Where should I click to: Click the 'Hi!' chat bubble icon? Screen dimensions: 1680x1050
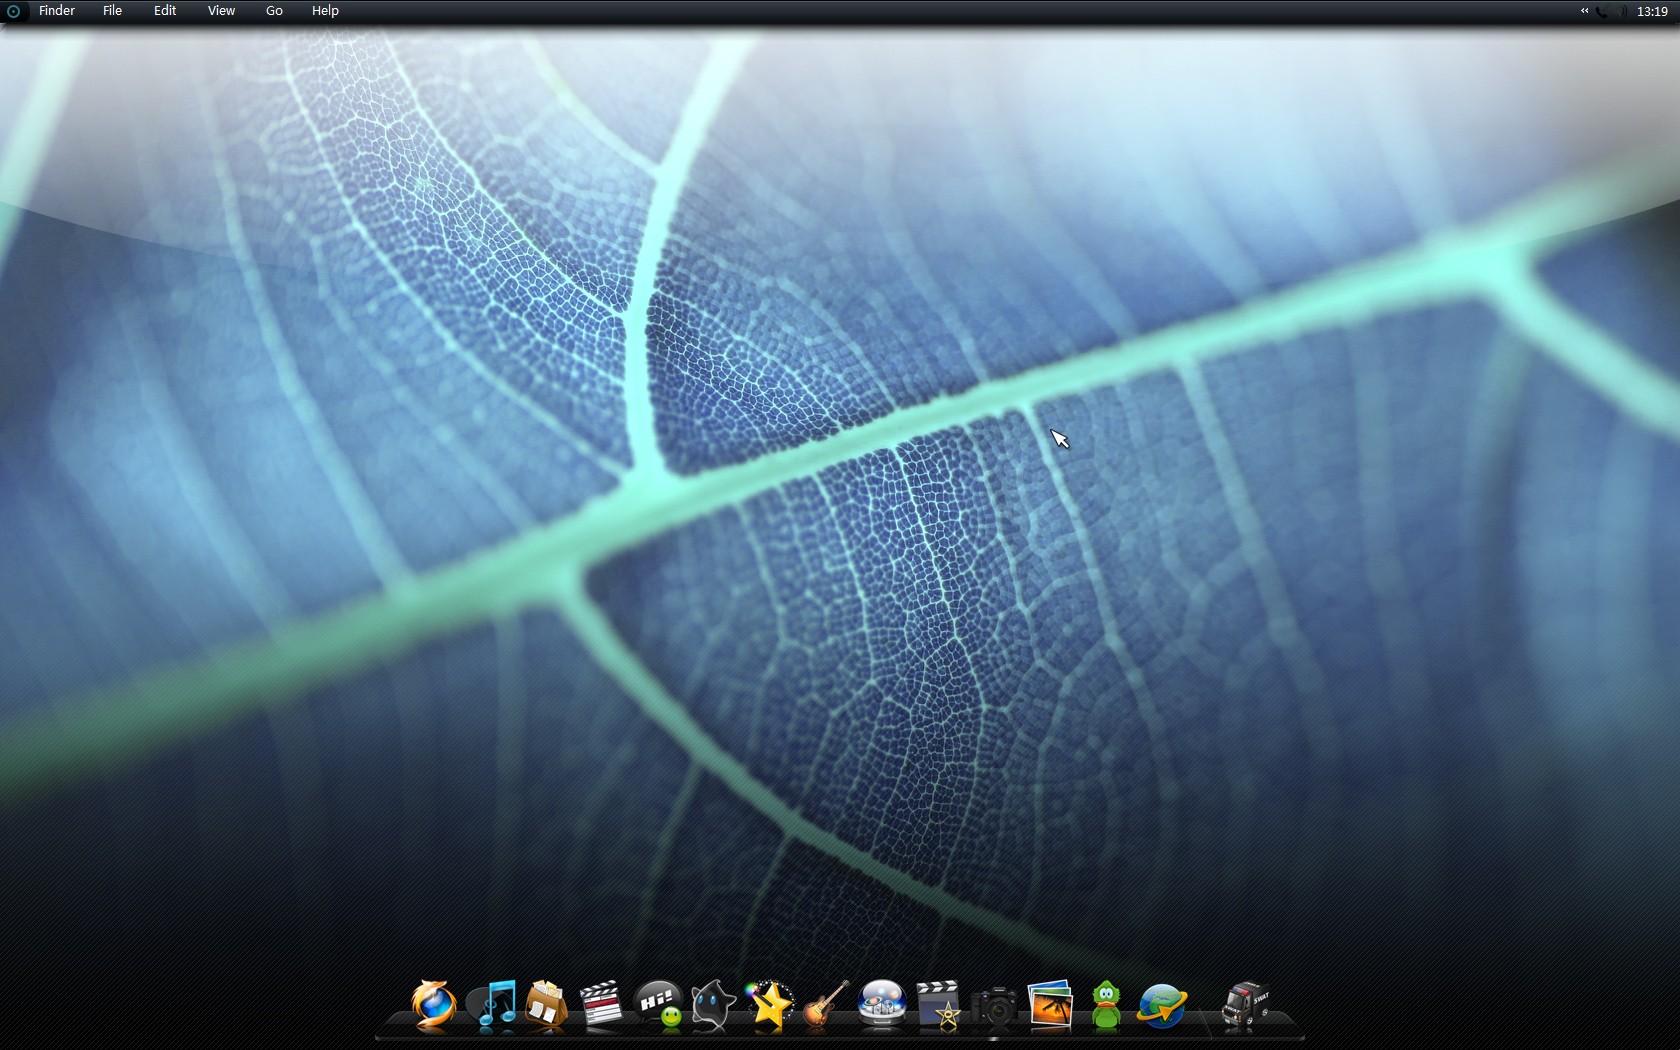pyautogui.click(x=659, y=1004)
